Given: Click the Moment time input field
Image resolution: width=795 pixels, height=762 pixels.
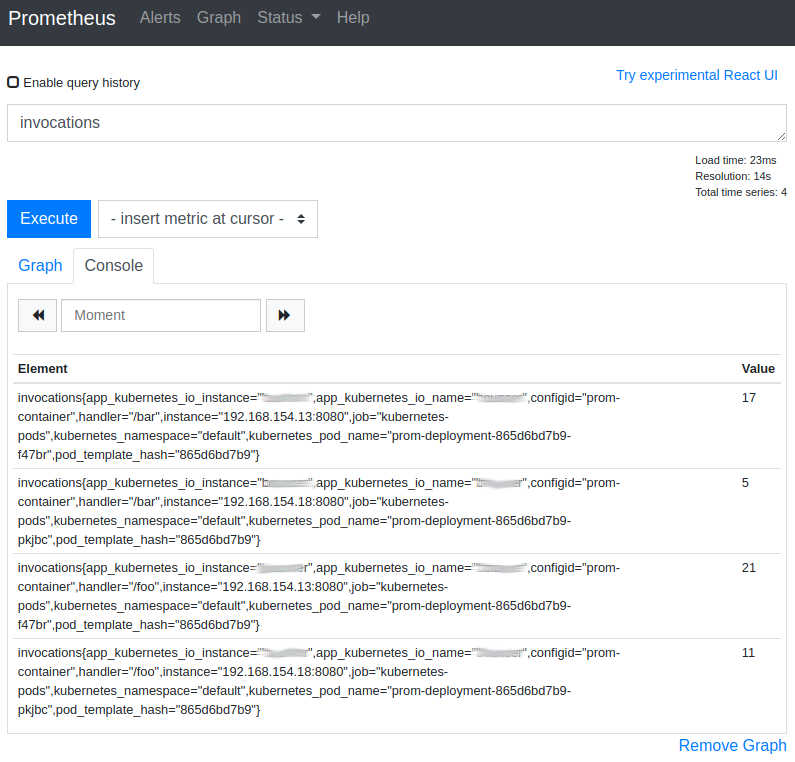Looking at the screenshot, I should point(161,315).
